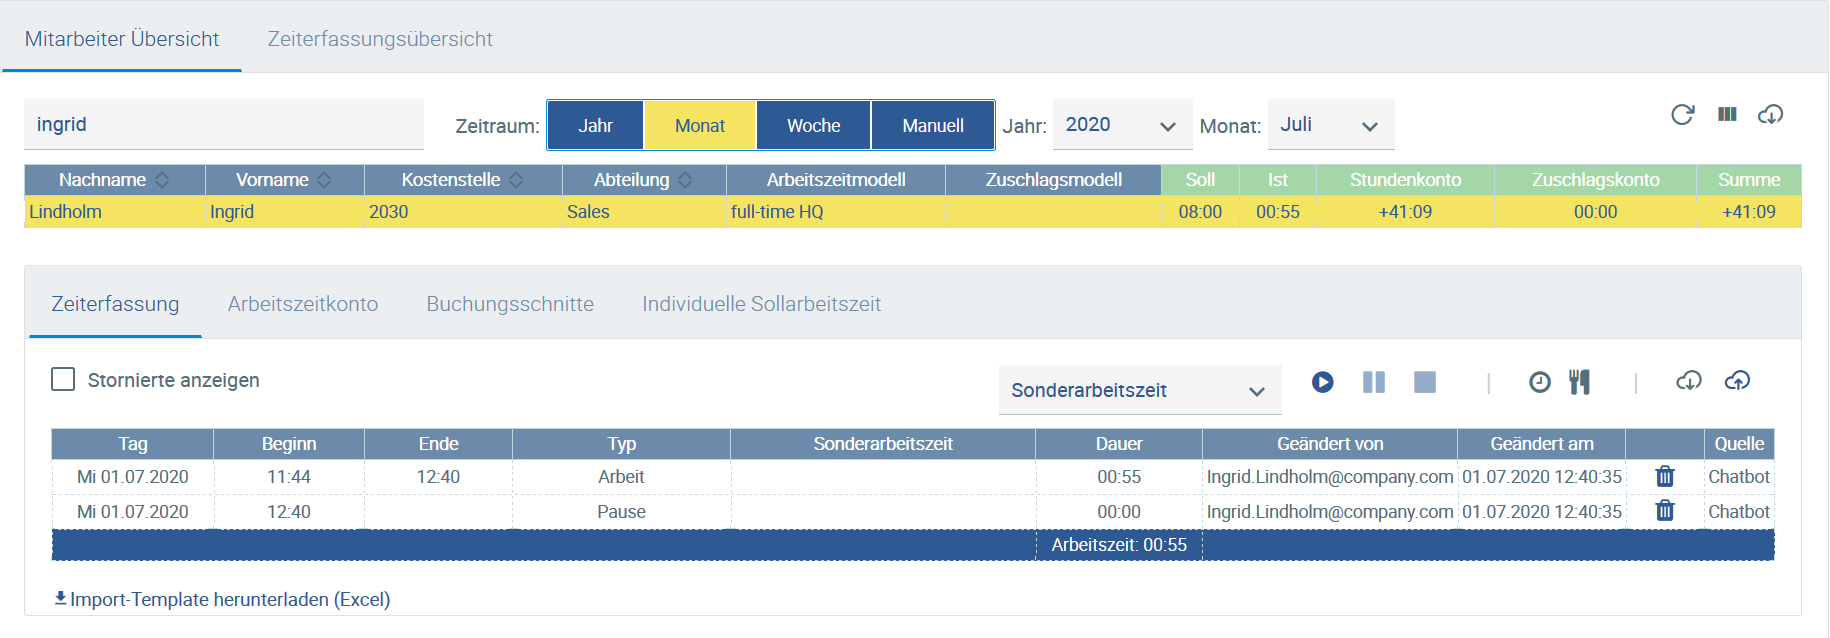Select Manuell time range
The height and width of the screenshot is (638, 1830).
(x=933, y=126)
